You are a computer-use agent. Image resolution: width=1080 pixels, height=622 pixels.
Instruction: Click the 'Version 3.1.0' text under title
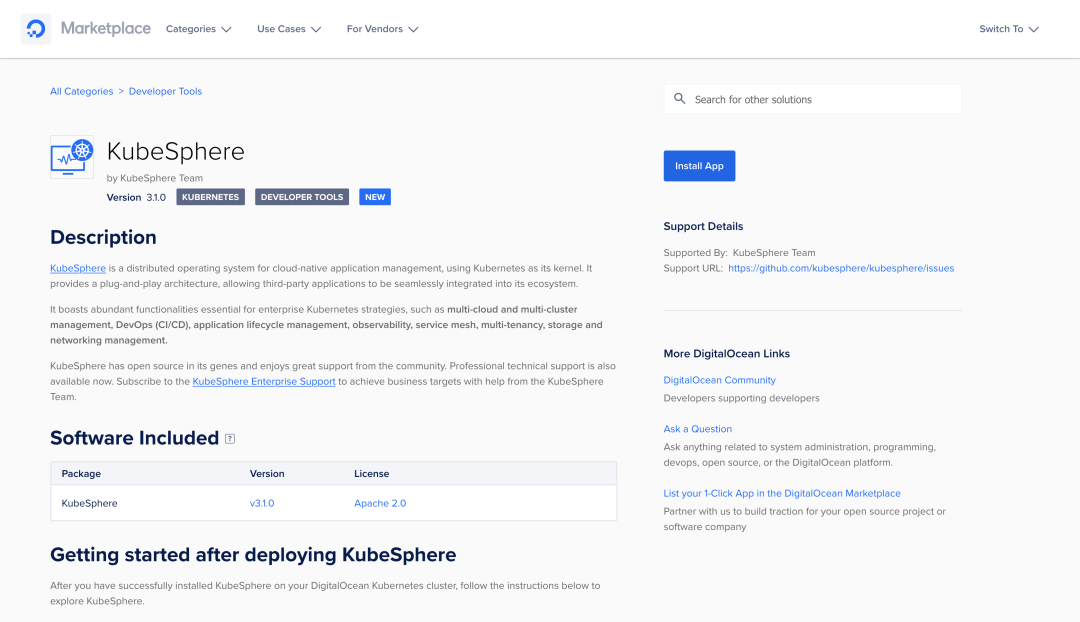pos(136,197)
